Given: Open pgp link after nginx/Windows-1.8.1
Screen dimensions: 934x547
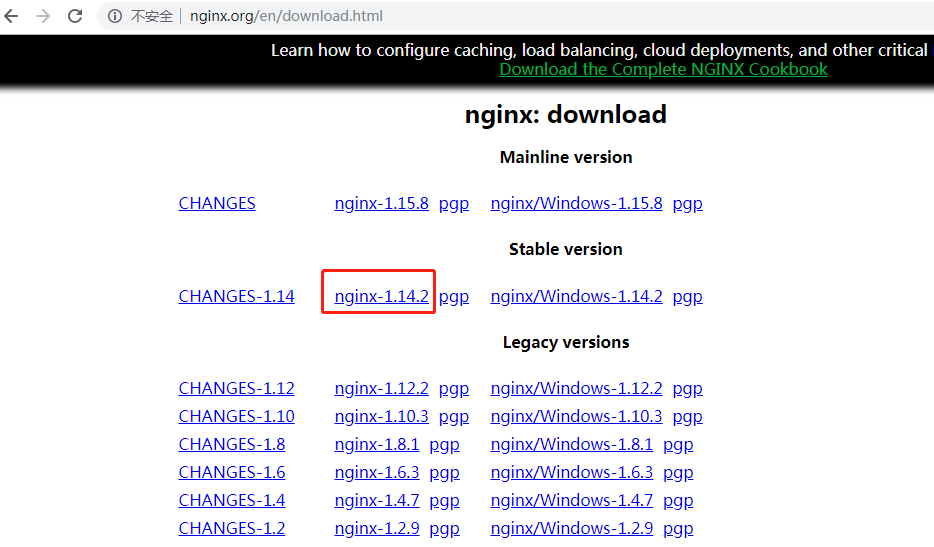Looking at the screenshot, I should click(678, 446).
